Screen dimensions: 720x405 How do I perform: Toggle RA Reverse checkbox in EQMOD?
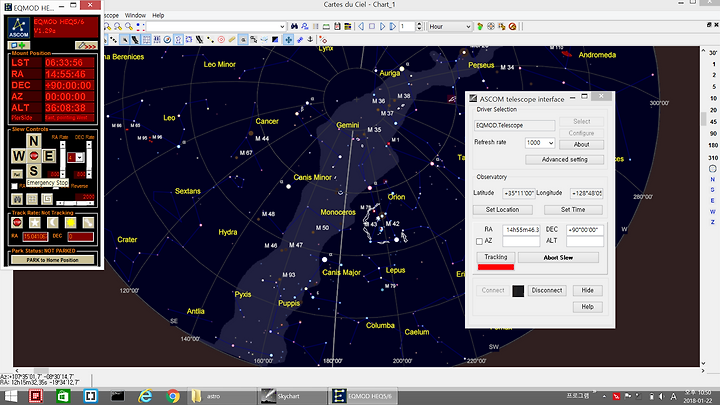click(14, 186)
